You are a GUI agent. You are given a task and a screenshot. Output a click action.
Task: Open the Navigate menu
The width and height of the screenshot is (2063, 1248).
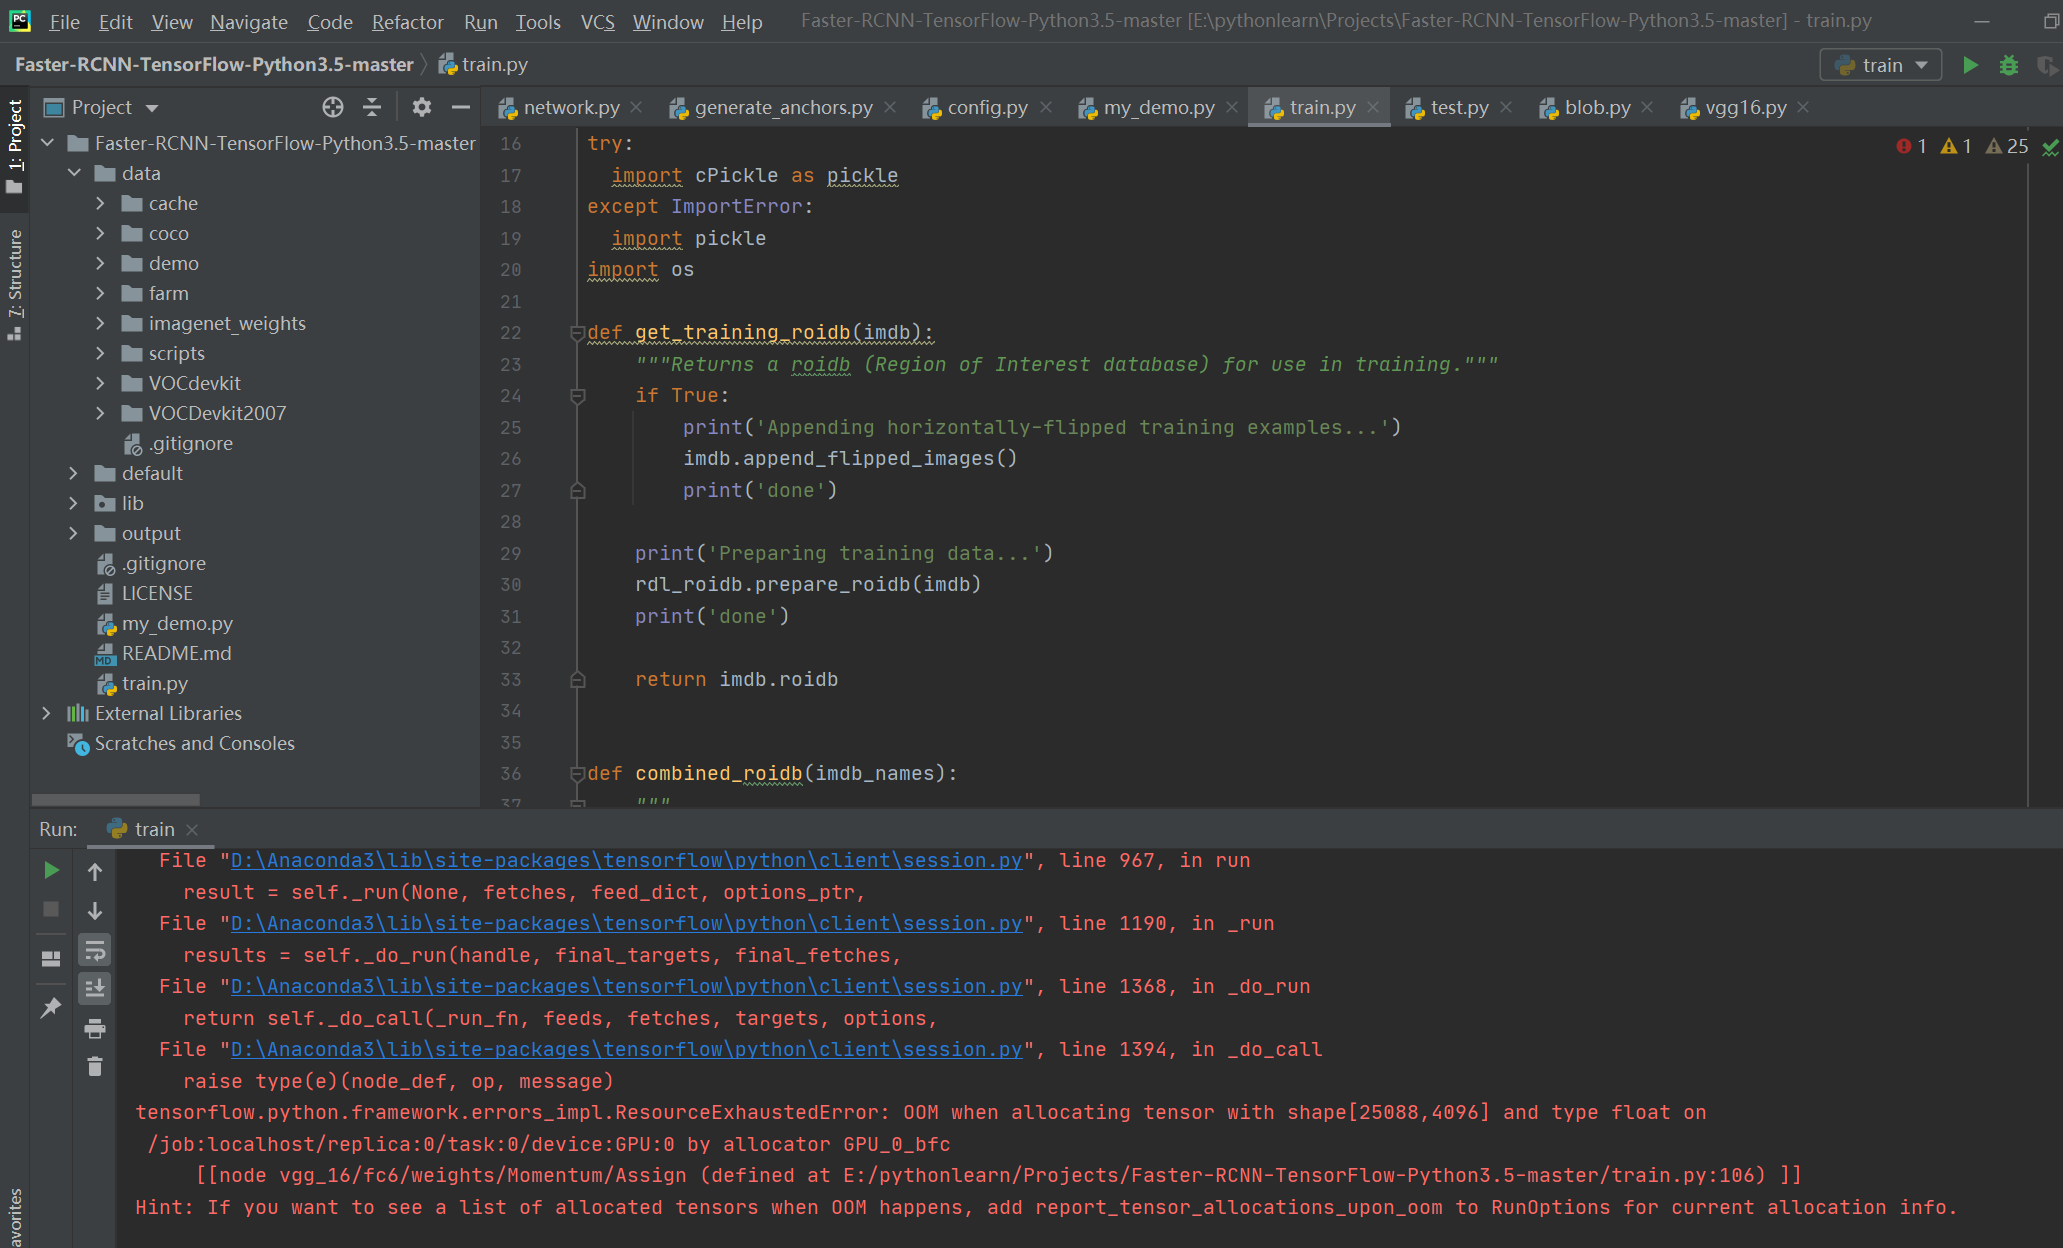248,22
